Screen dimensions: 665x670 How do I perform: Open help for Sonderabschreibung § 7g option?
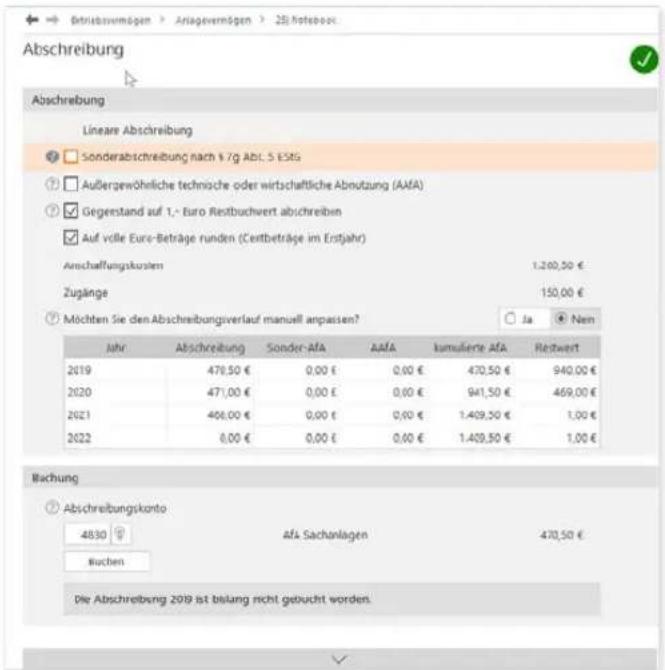coord(52,157)
